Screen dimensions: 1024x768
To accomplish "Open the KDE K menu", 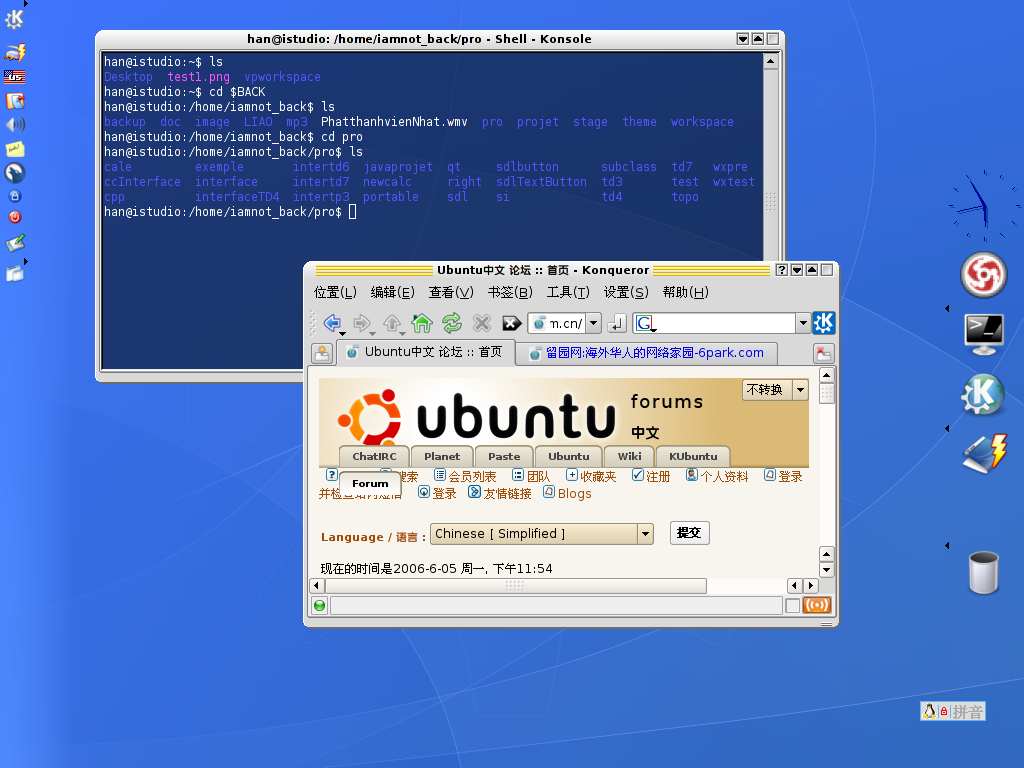I will click(14, 20).
